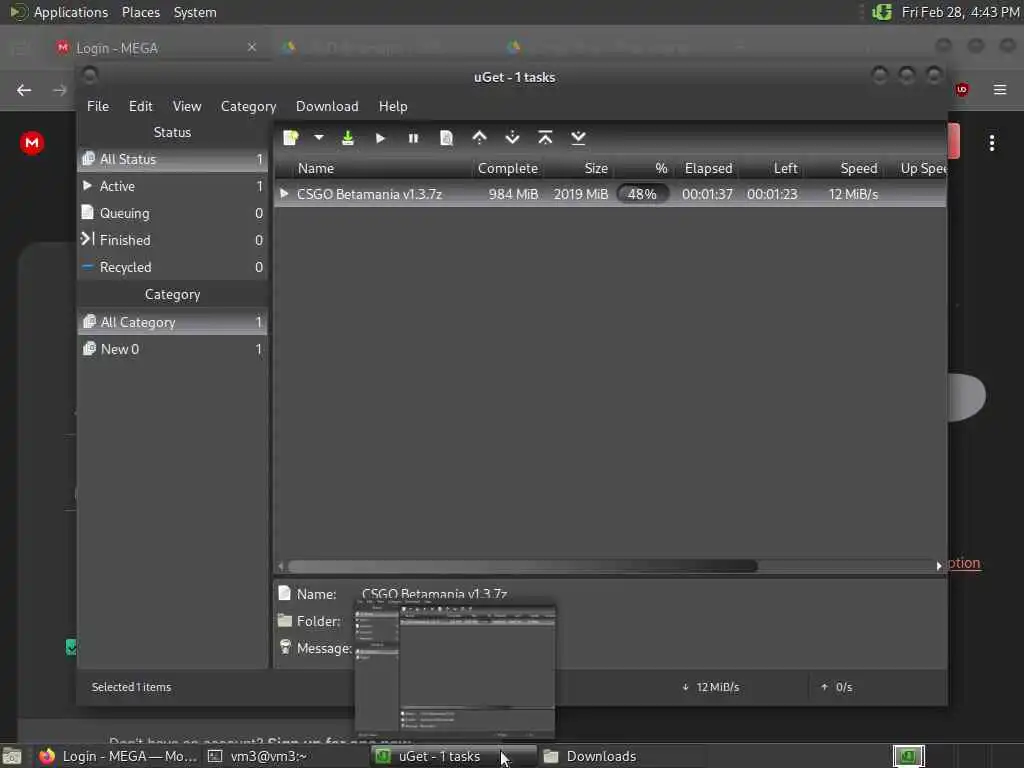Select the Login - MEGA browser tab
The image size is (1024, 768).
157,48
